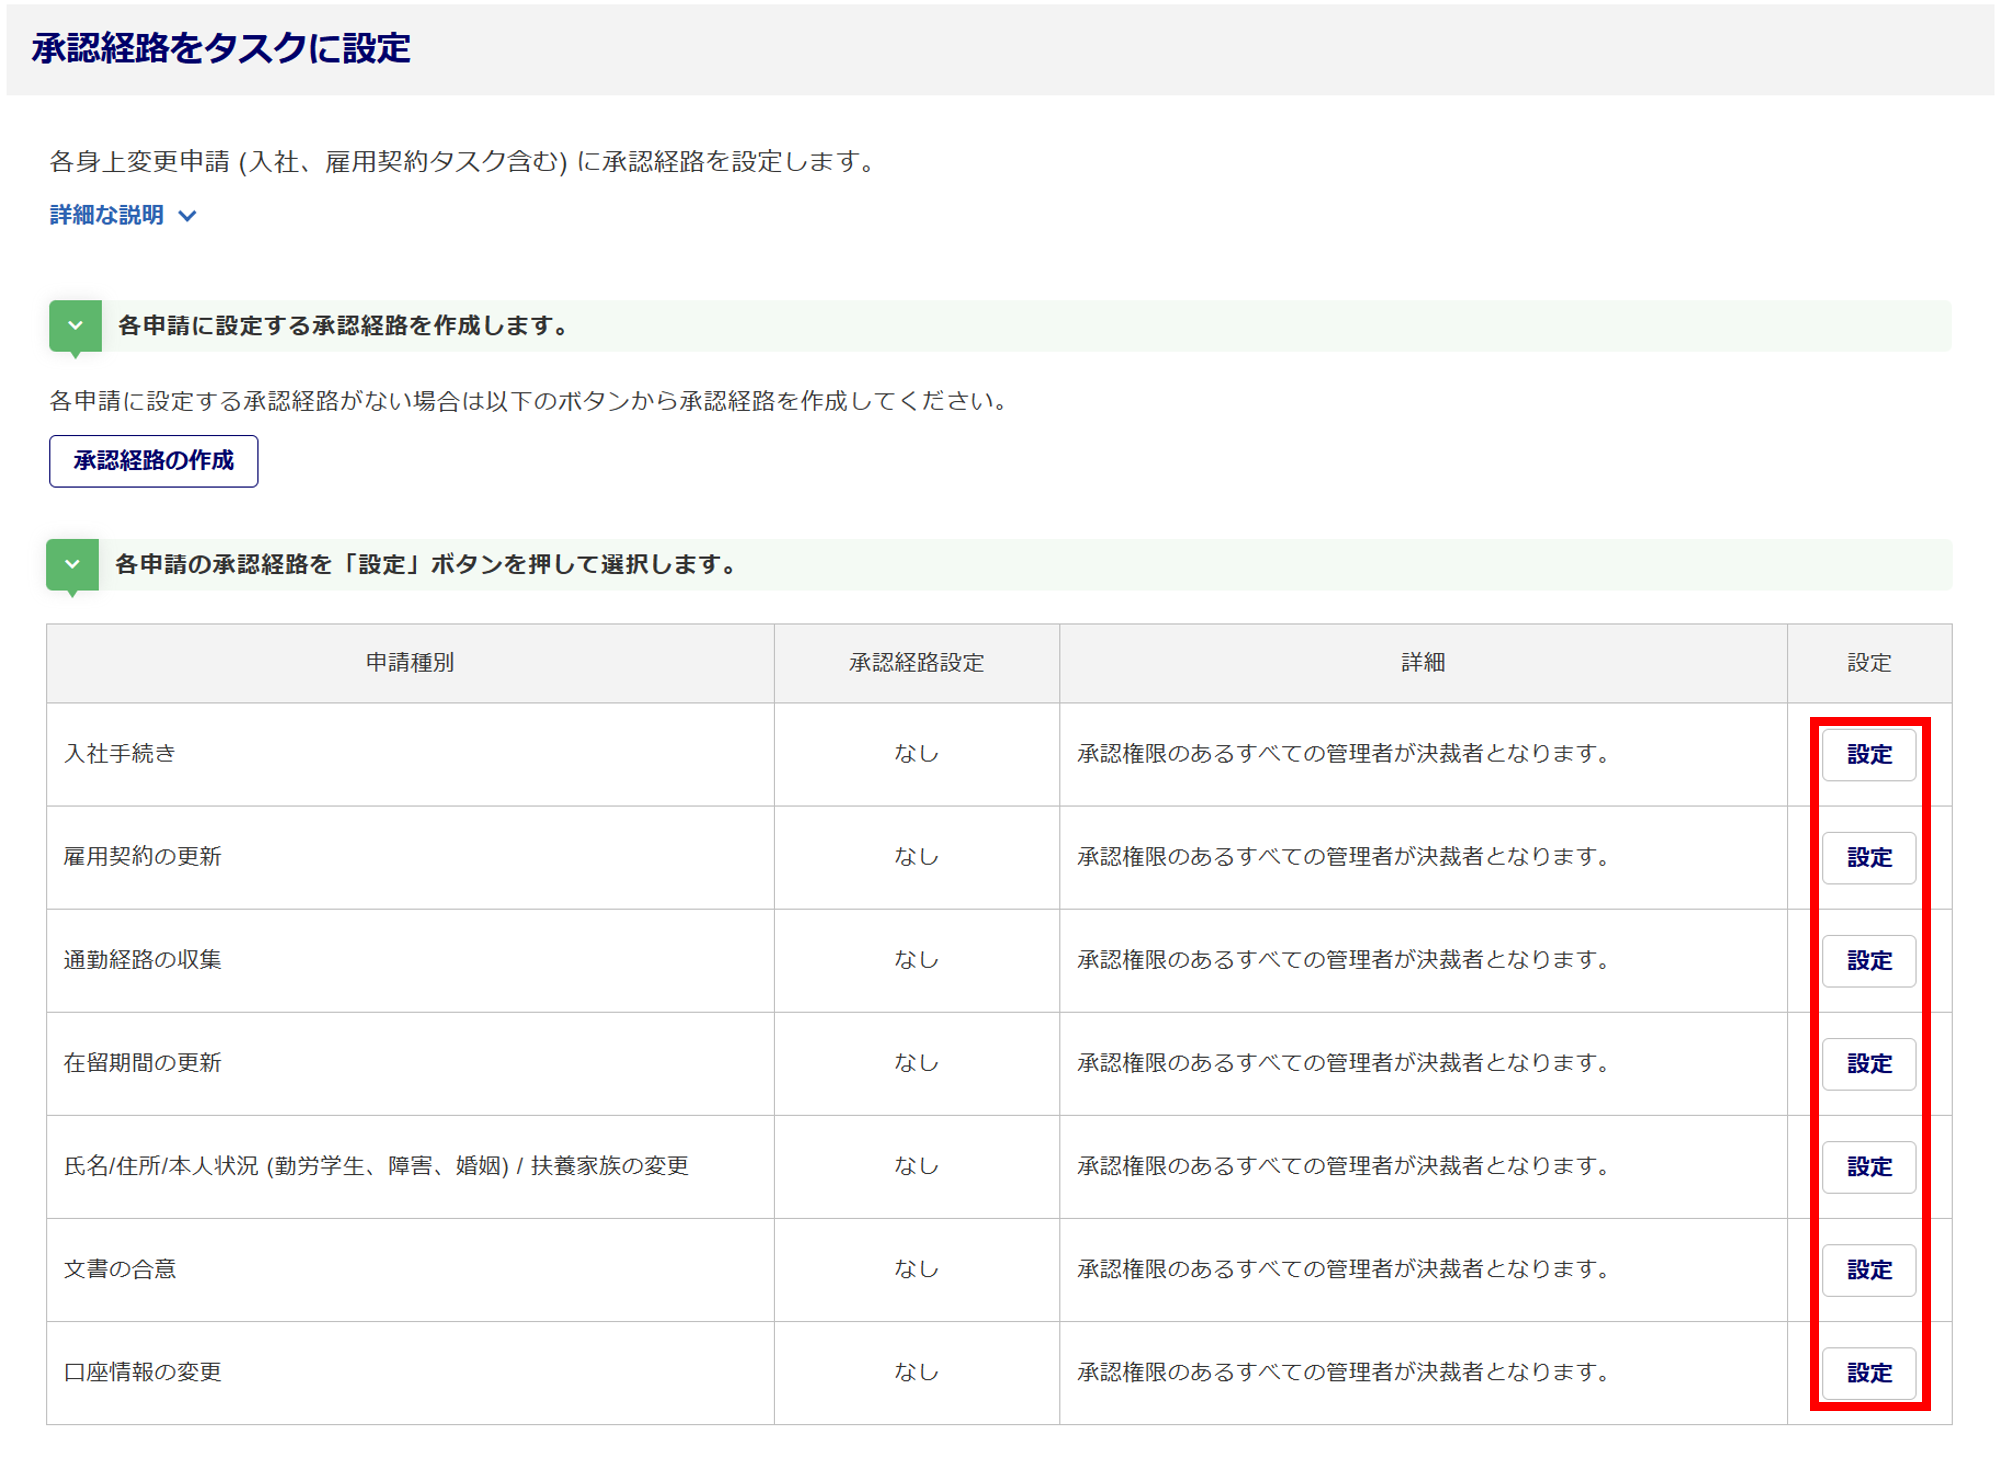Click the page title 承認経路をタスクに設定
Screen dimensions: 2000x1457
221,48
